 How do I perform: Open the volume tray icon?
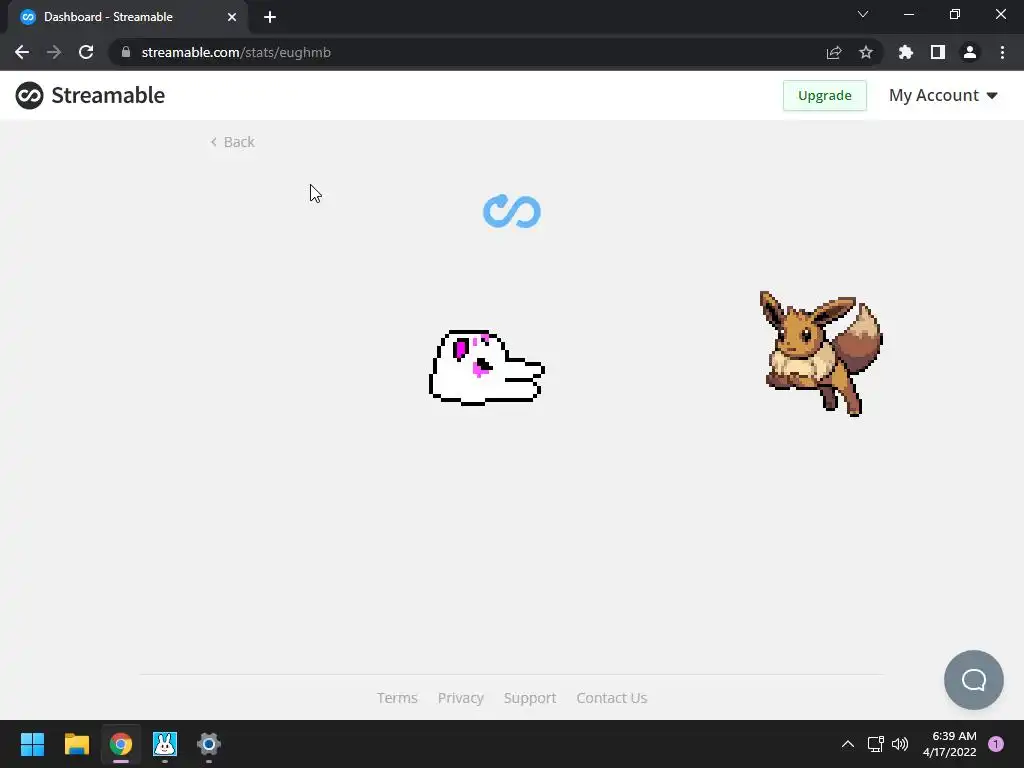point(900,744)
